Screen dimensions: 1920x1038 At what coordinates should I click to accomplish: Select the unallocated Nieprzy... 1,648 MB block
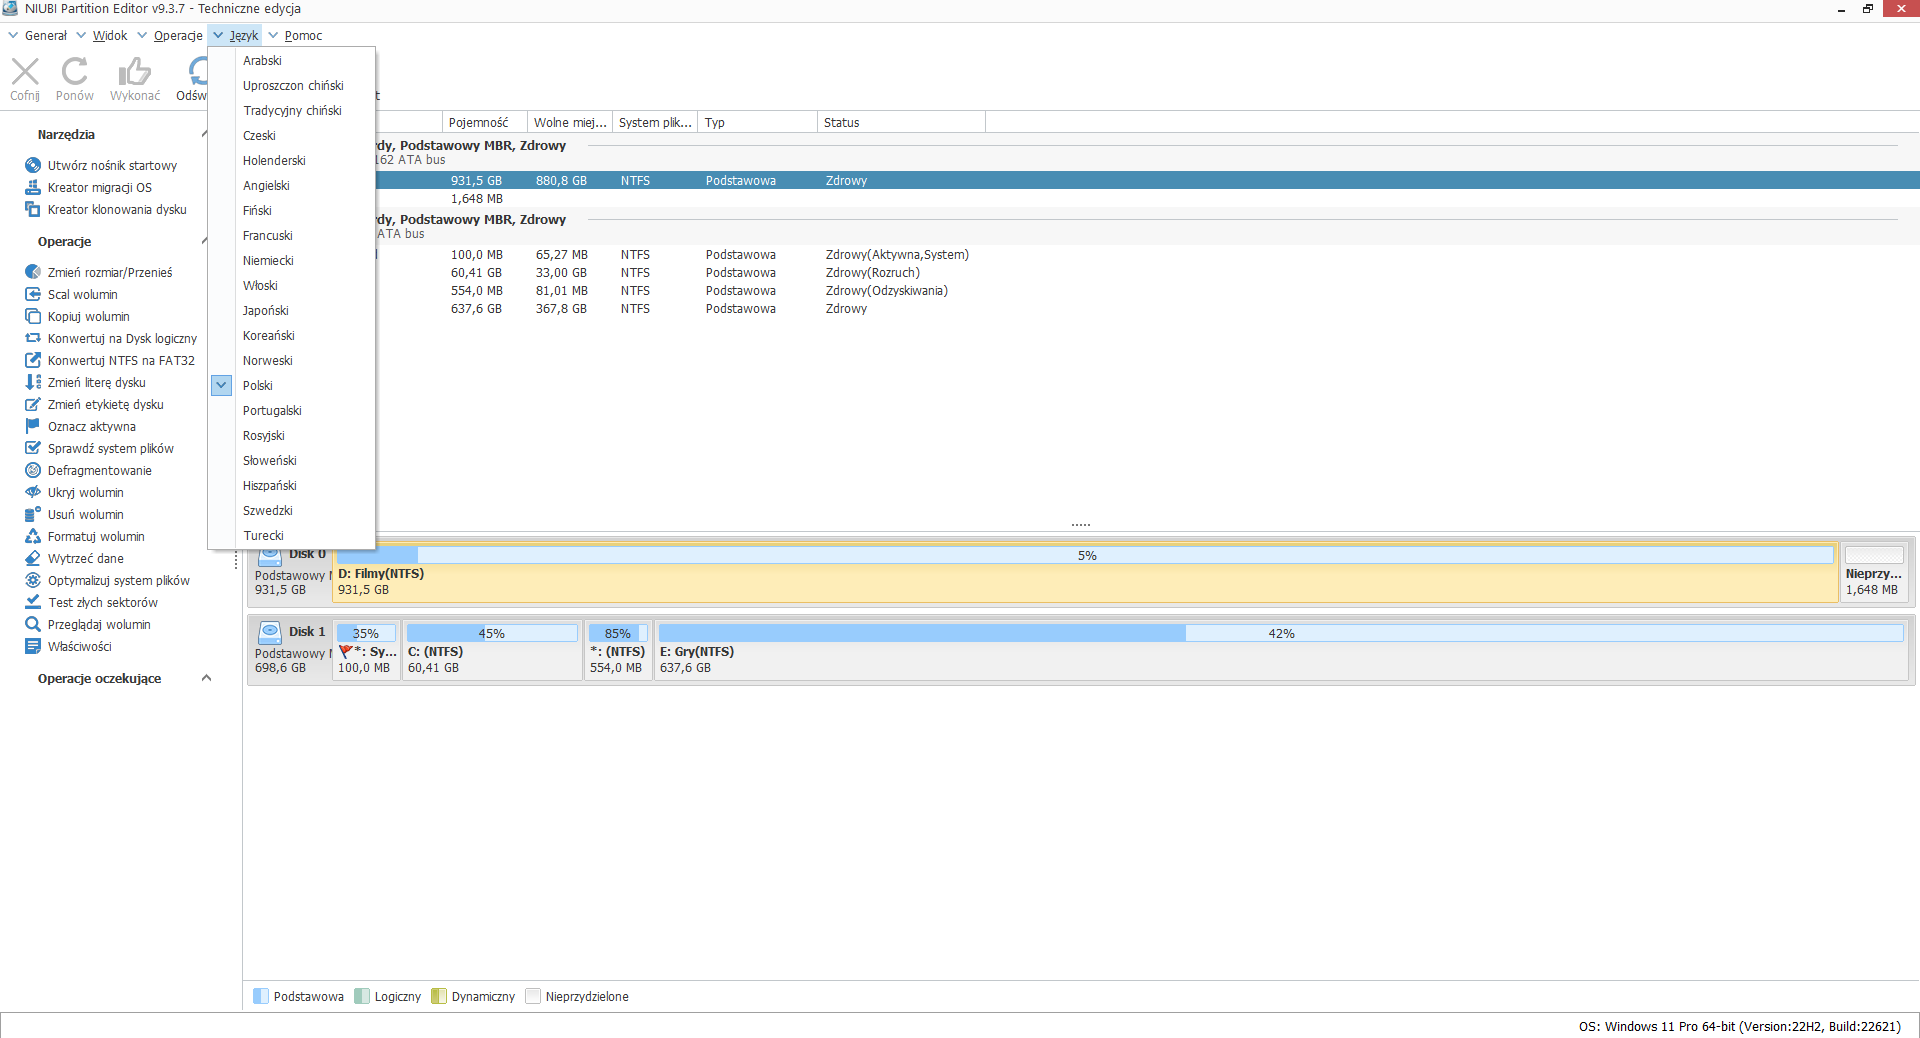1875,572
